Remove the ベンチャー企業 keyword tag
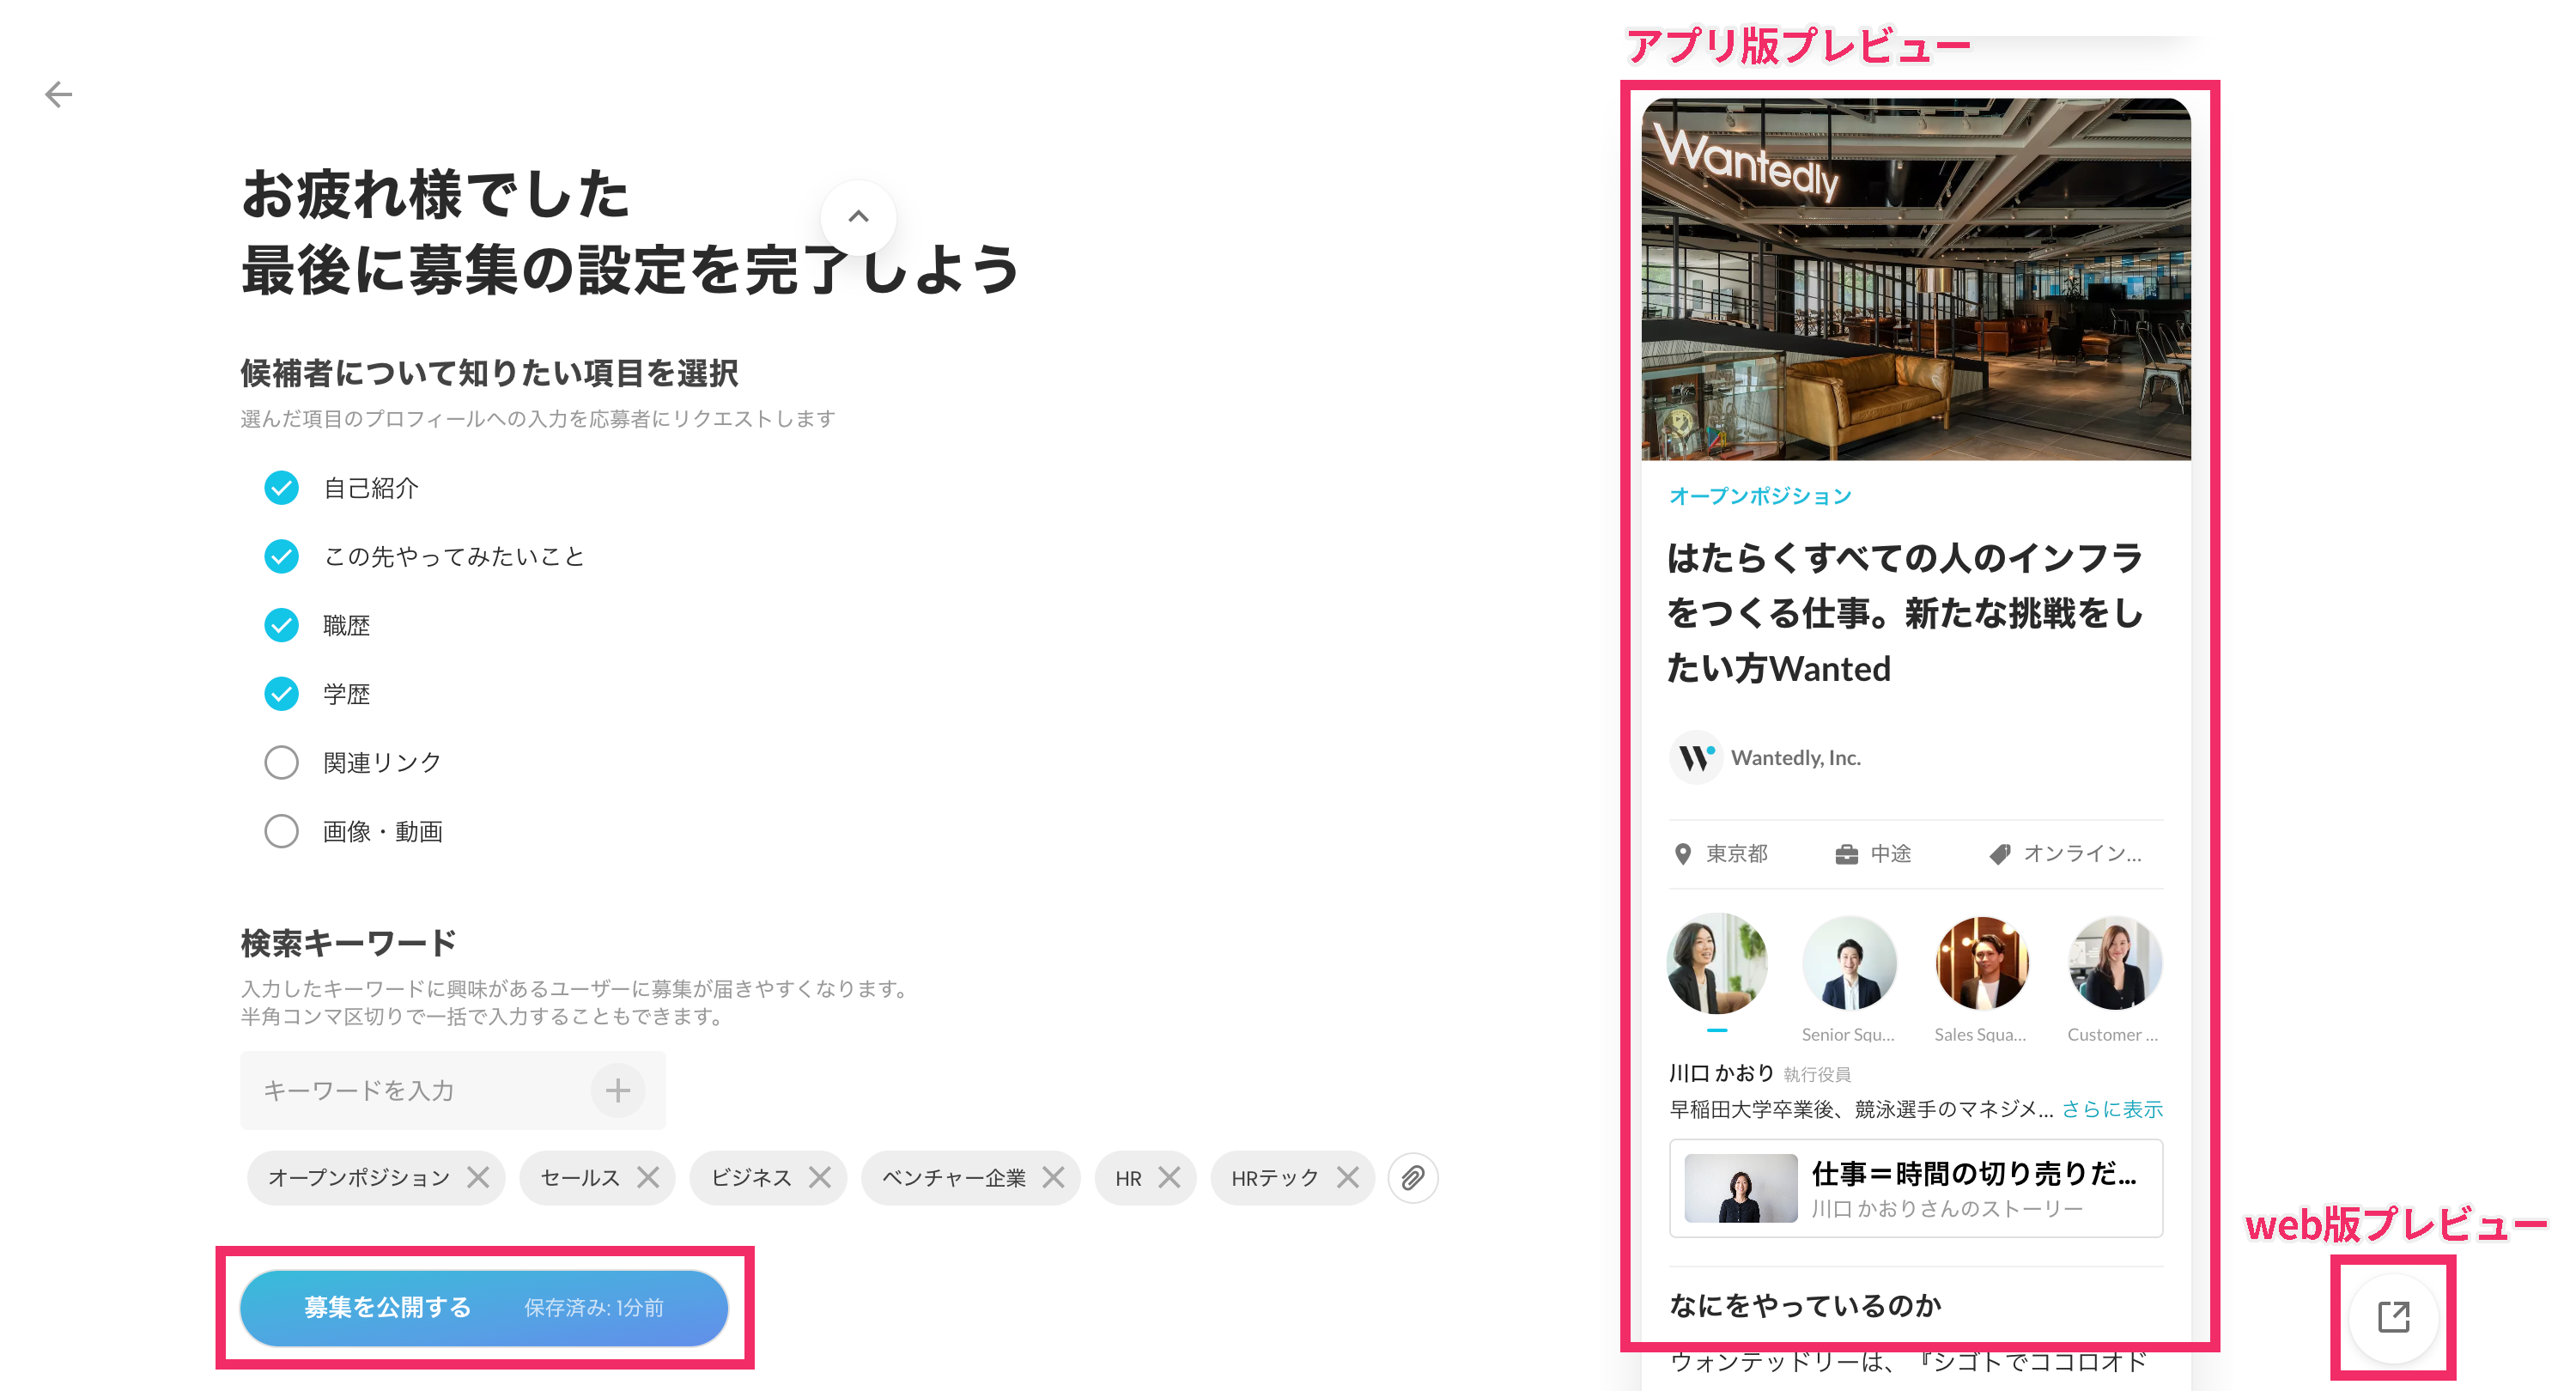The image size is (2576, 1391). pos(1053,1177)
